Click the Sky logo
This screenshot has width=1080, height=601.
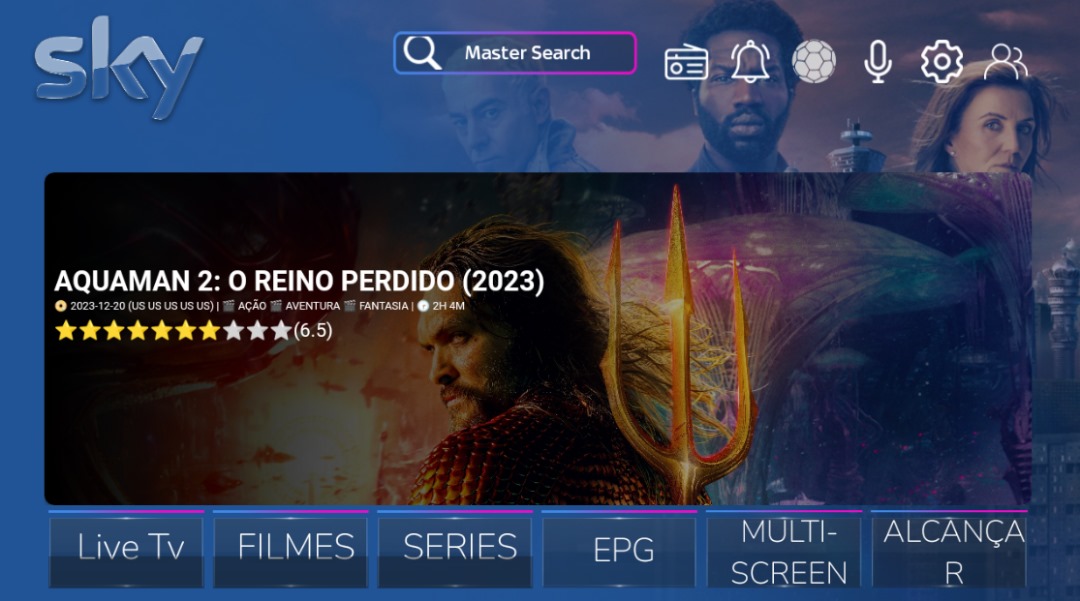click(x=118, y=67)
